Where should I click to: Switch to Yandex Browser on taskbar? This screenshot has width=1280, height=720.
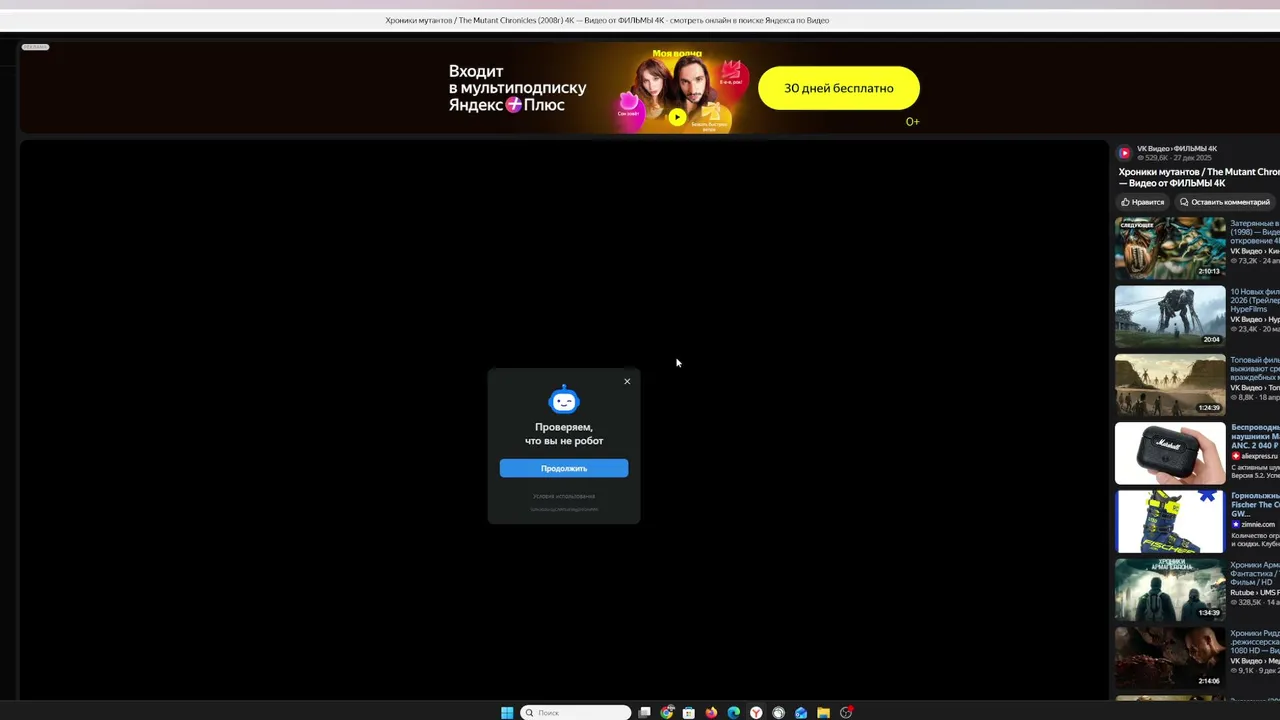pyautogui.click(x=756, y=713)
